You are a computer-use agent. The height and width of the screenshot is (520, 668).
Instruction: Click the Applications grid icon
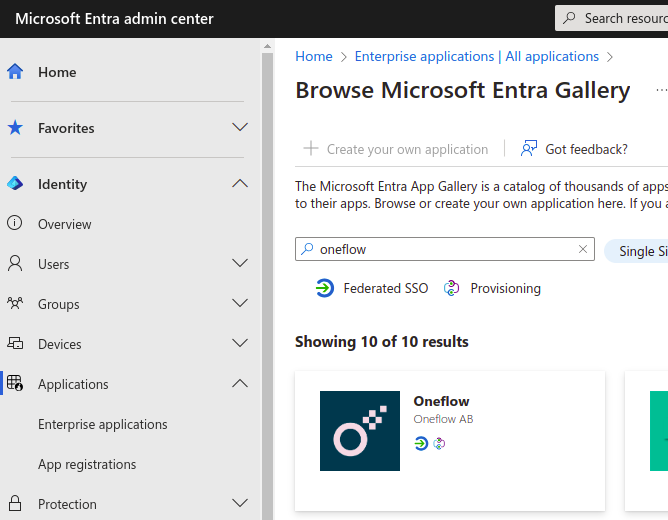[x=15, y=383]
